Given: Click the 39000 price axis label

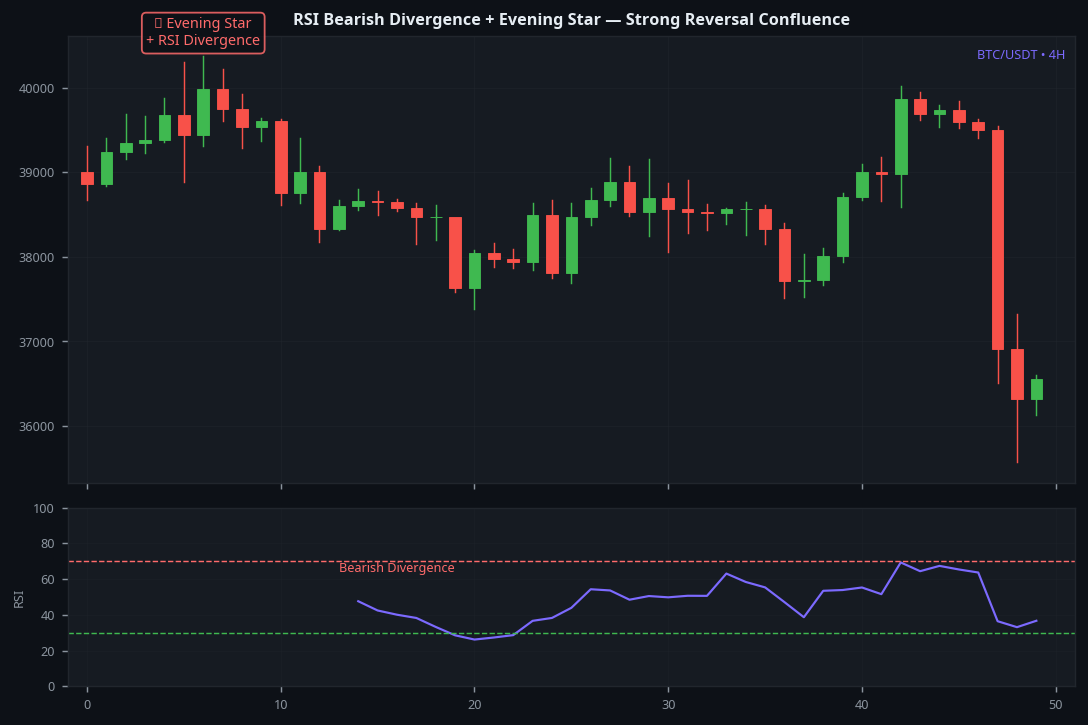Looking at the screenshot, I should 37,173.
